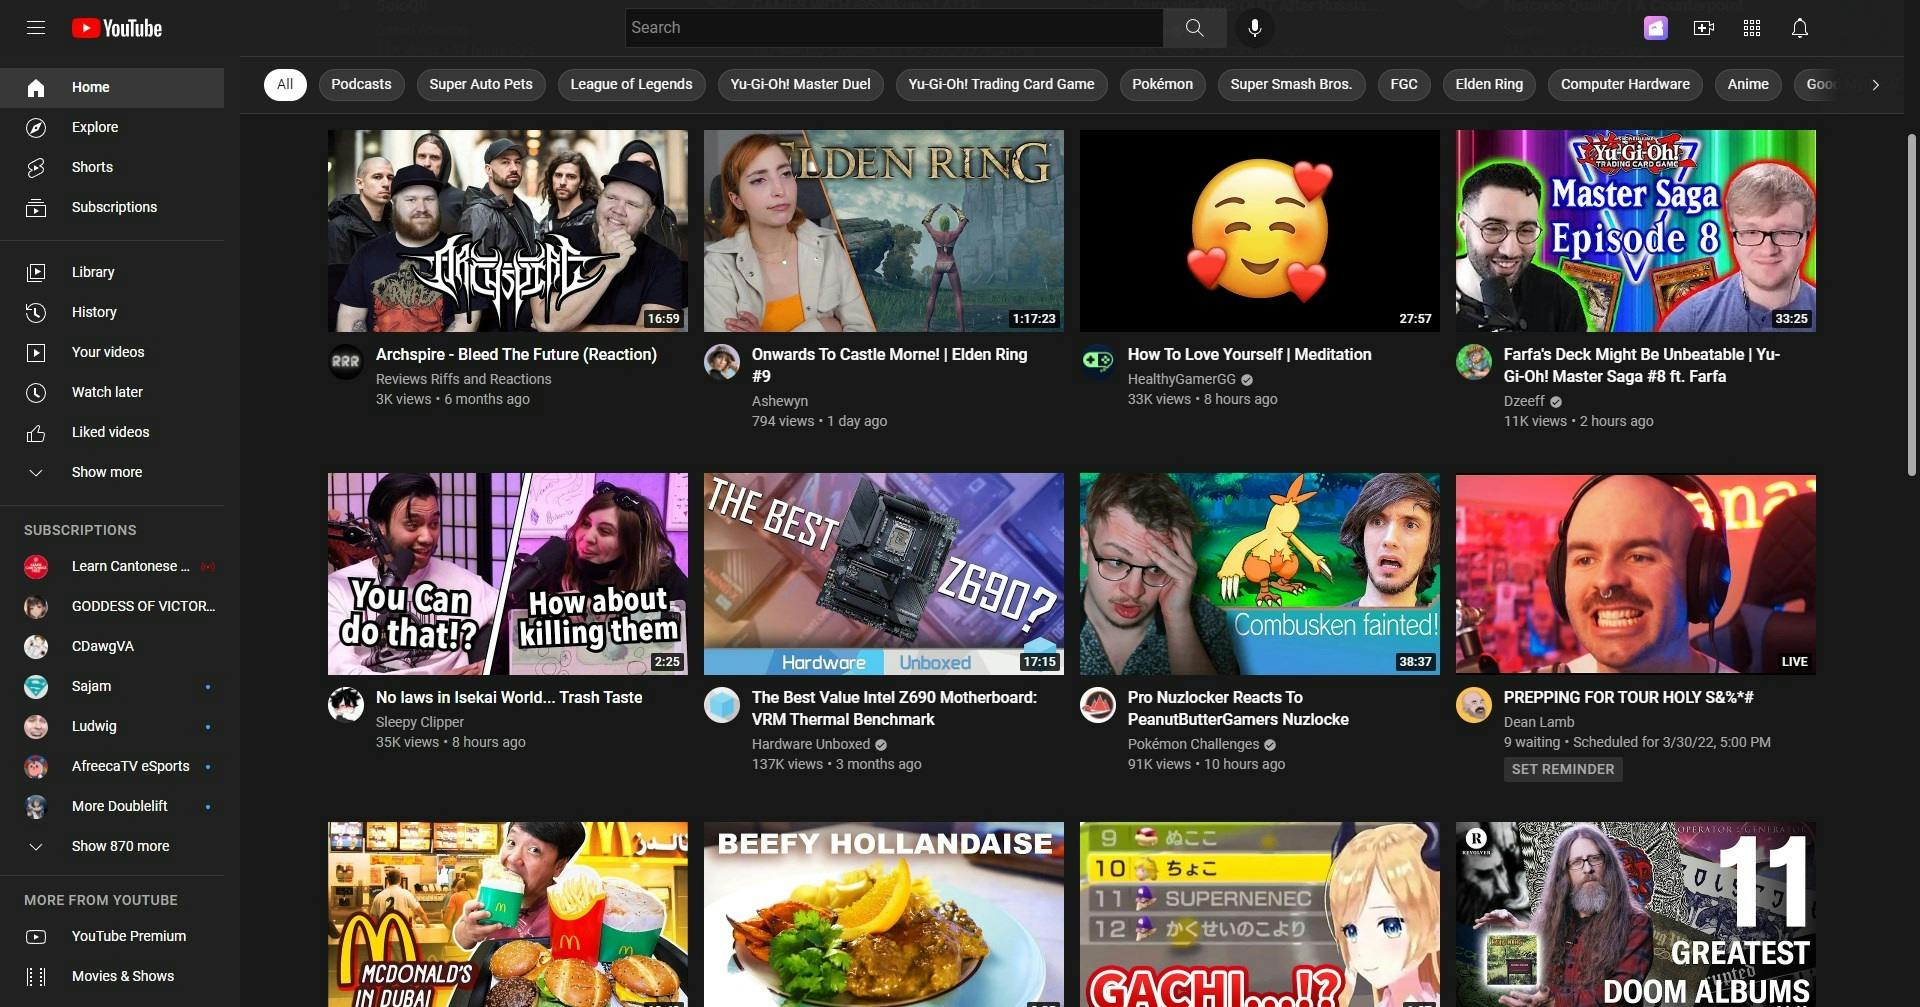Open Learn Cantonese subscription

coord(112,567)
